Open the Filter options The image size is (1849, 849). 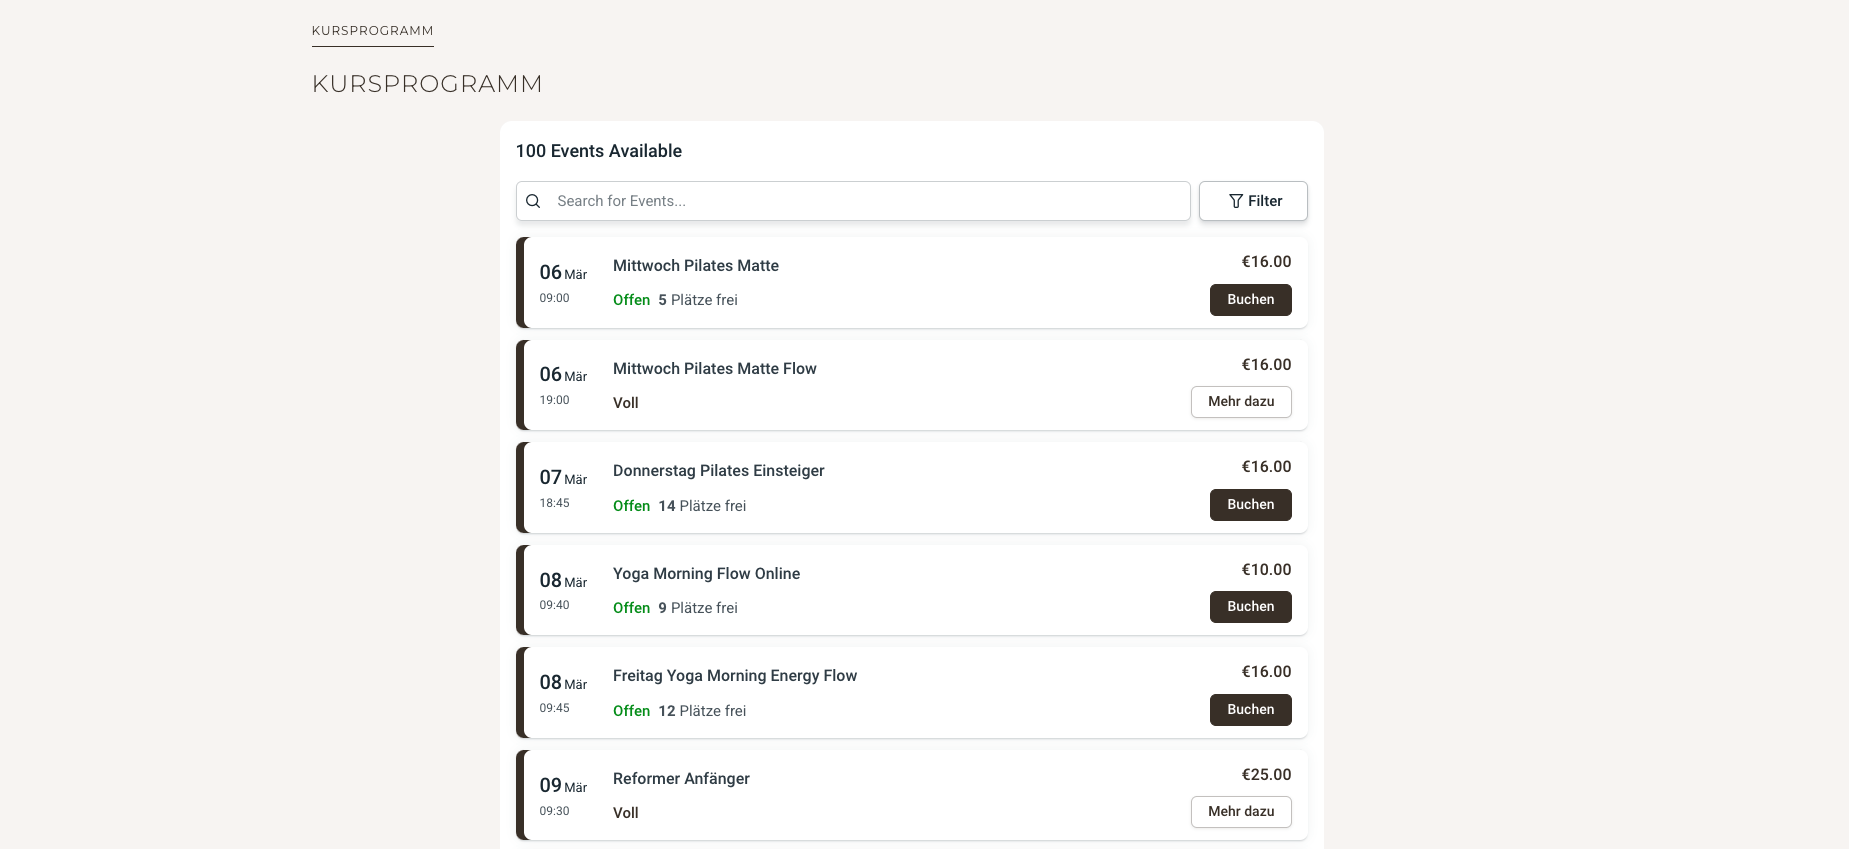coord(1253,201)
